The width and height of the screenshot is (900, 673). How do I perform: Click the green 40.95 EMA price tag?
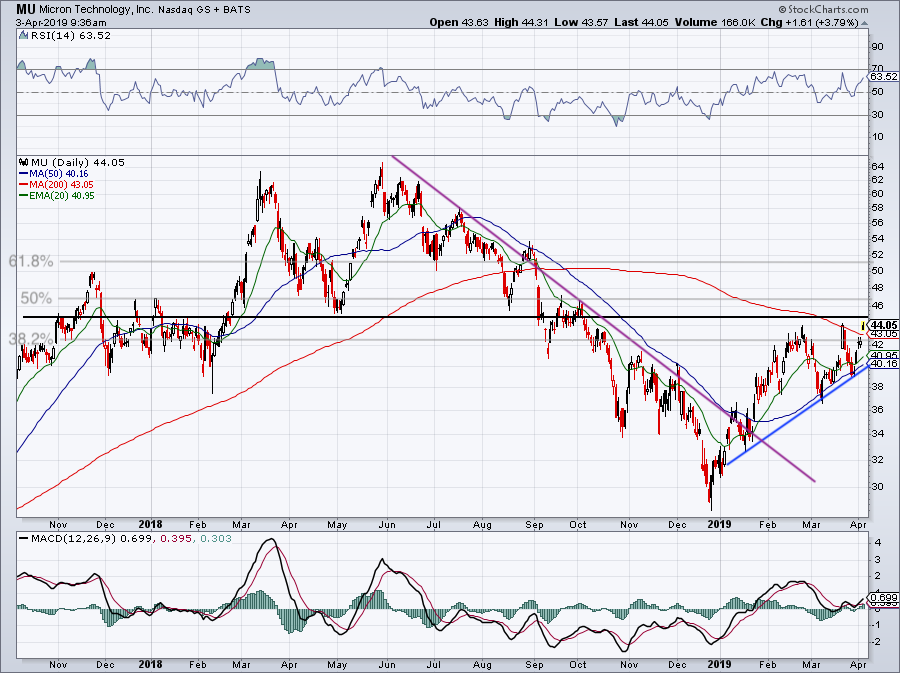click(884, 355)
